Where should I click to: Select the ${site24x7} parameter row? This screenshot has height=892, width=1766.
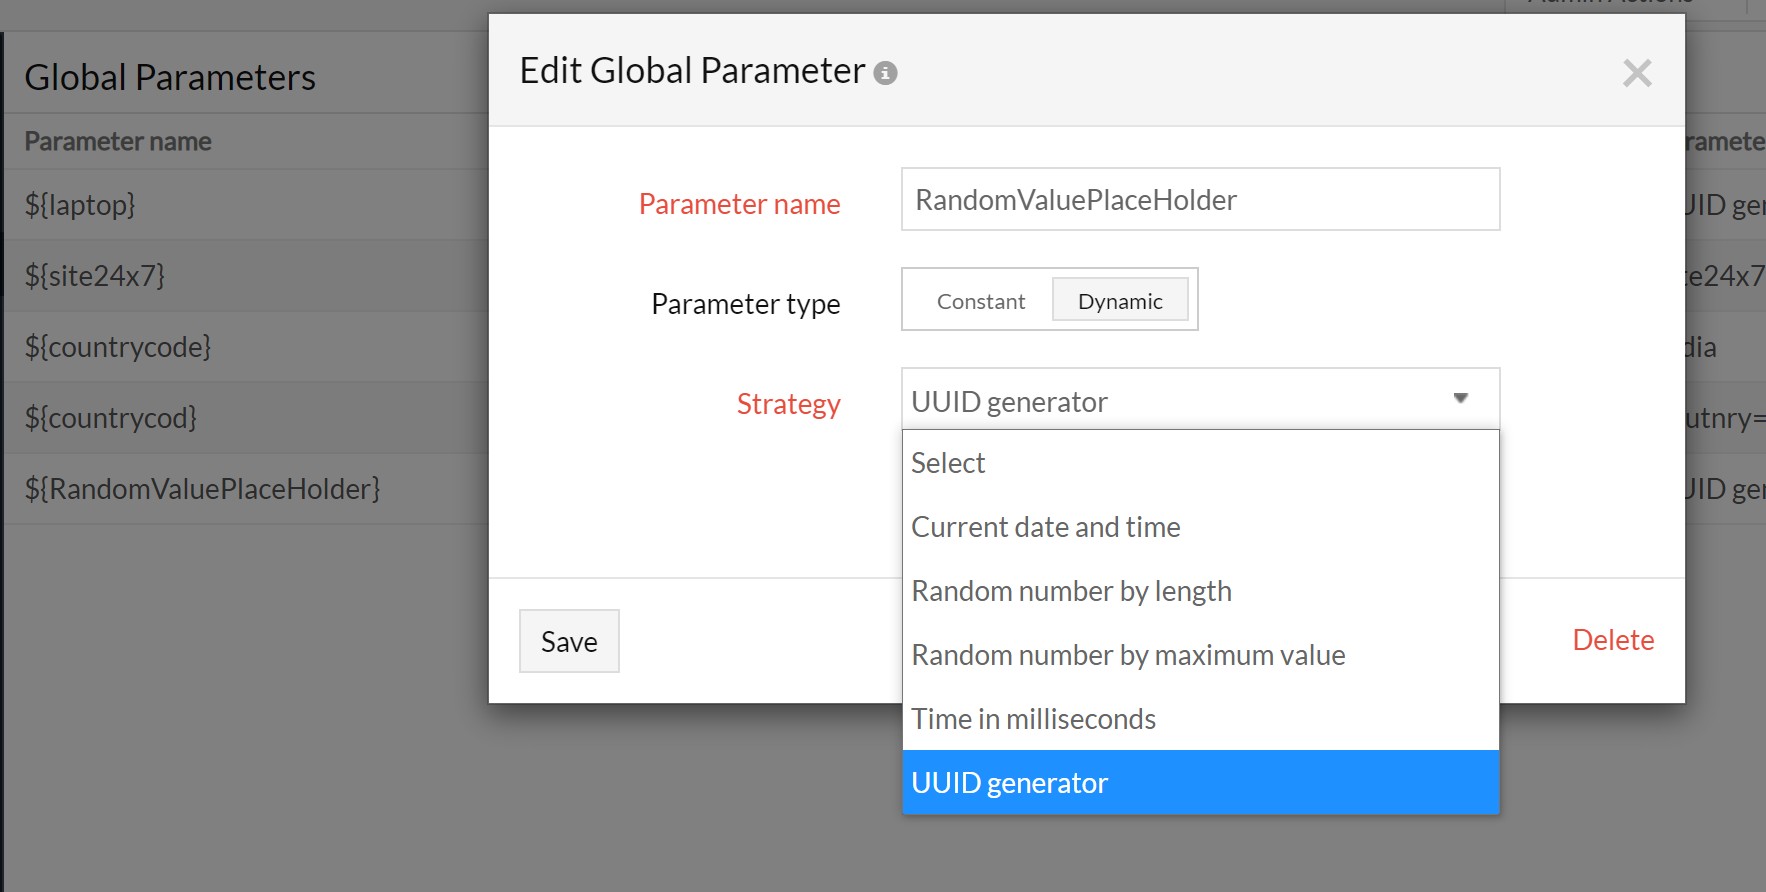click(x=95, y=276)
